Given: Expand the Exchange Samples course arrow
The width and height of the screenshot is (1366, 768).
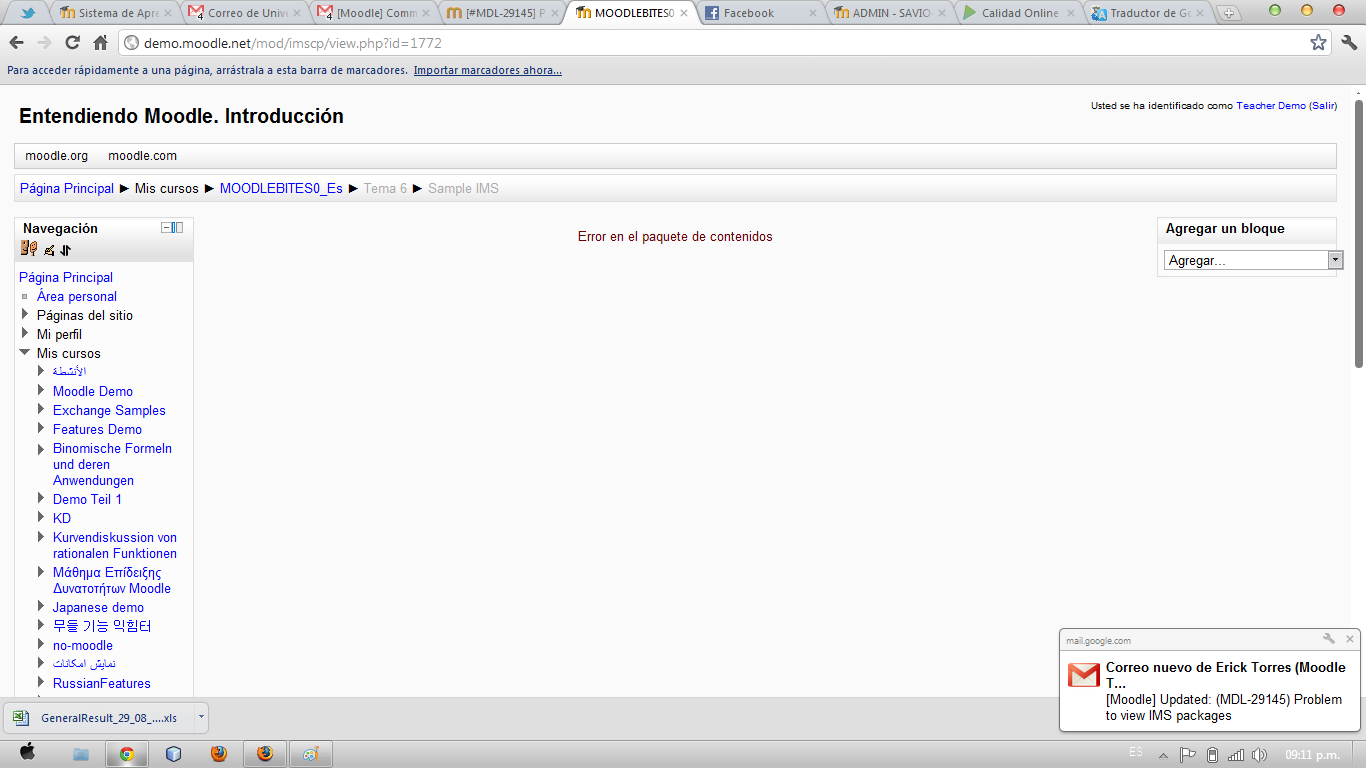Looking at the screenshot, I should [x=41, y=409].
